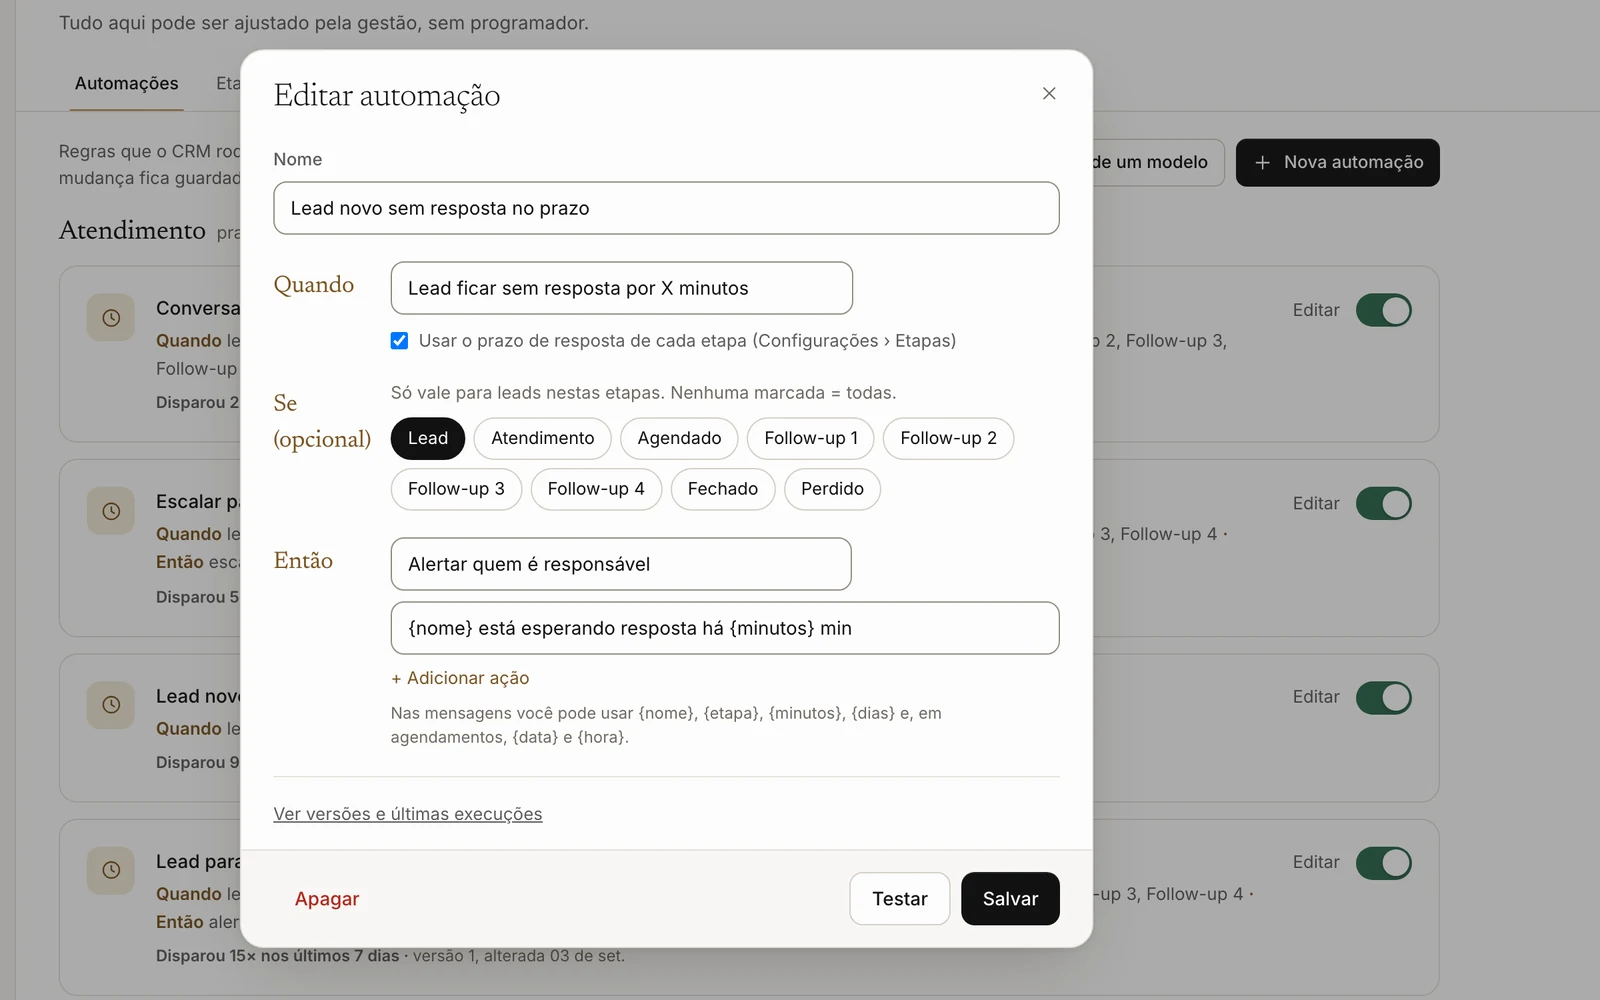
Task: Click plus icon in Nova automação button
Action: pos(1262,162)
